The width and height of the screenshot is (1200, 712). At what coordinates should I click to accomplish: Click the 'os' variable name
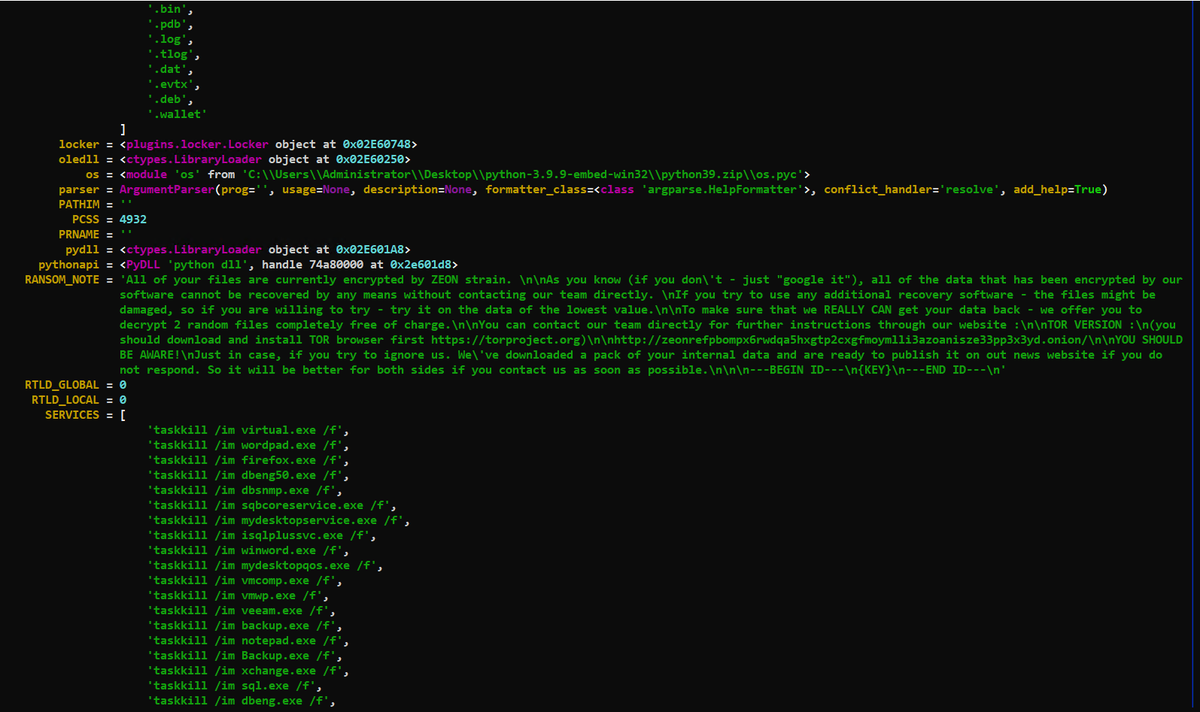(93, 174)
